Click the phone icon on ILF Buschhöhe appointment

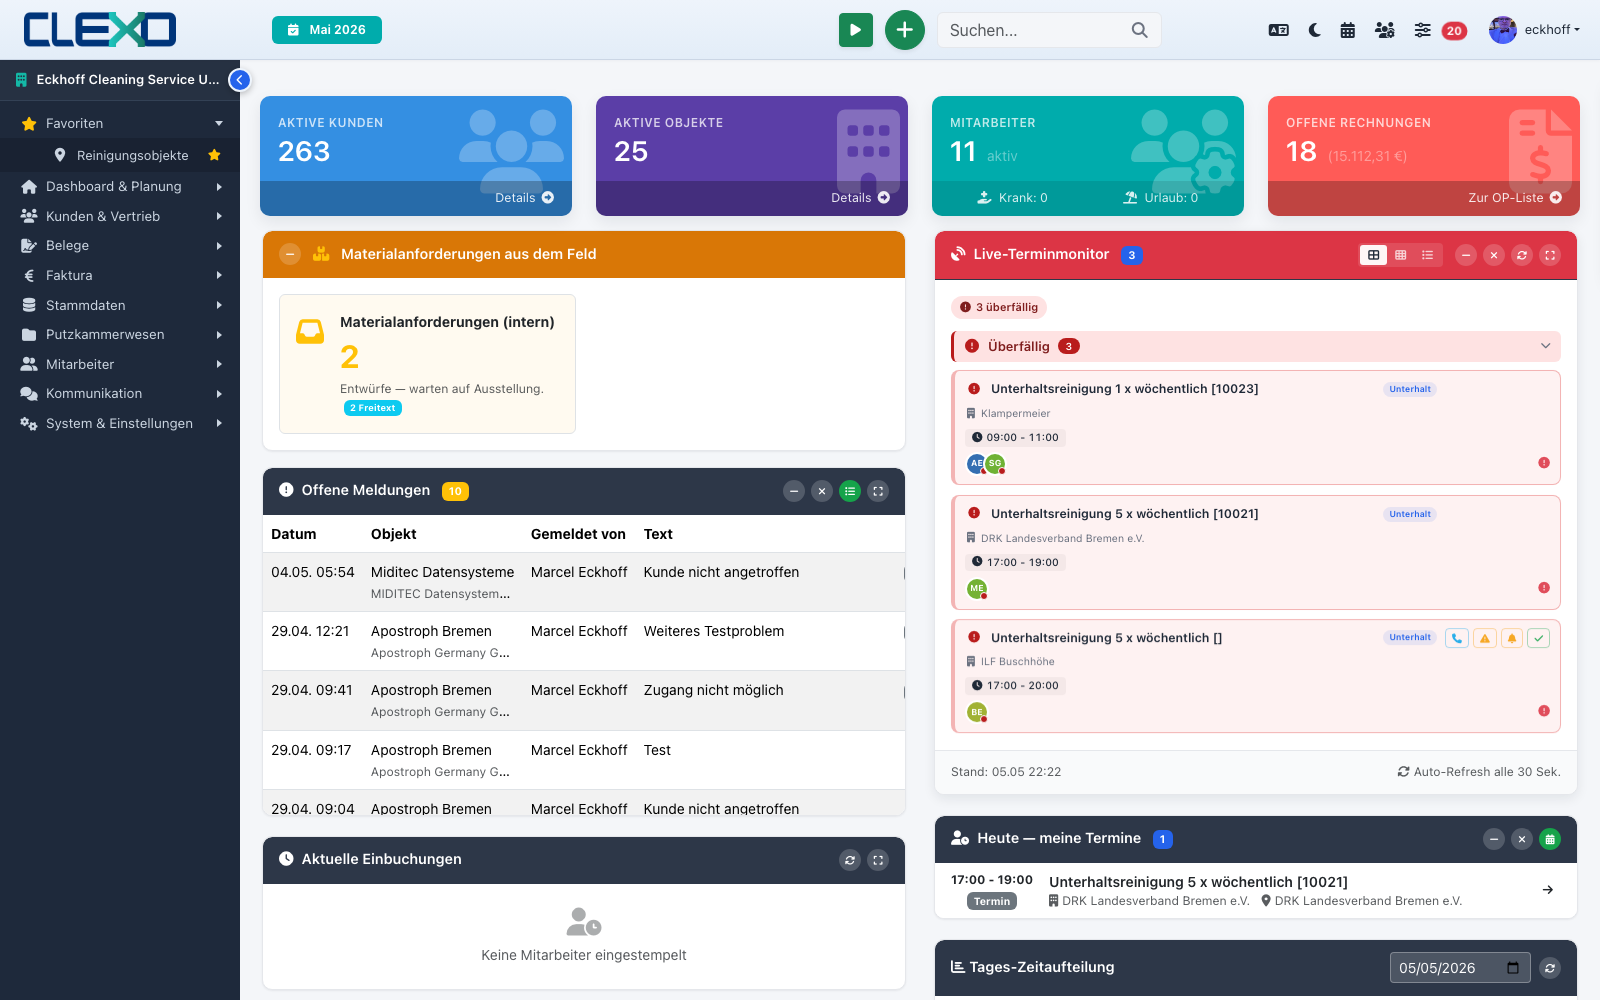tap(1457, 638)
